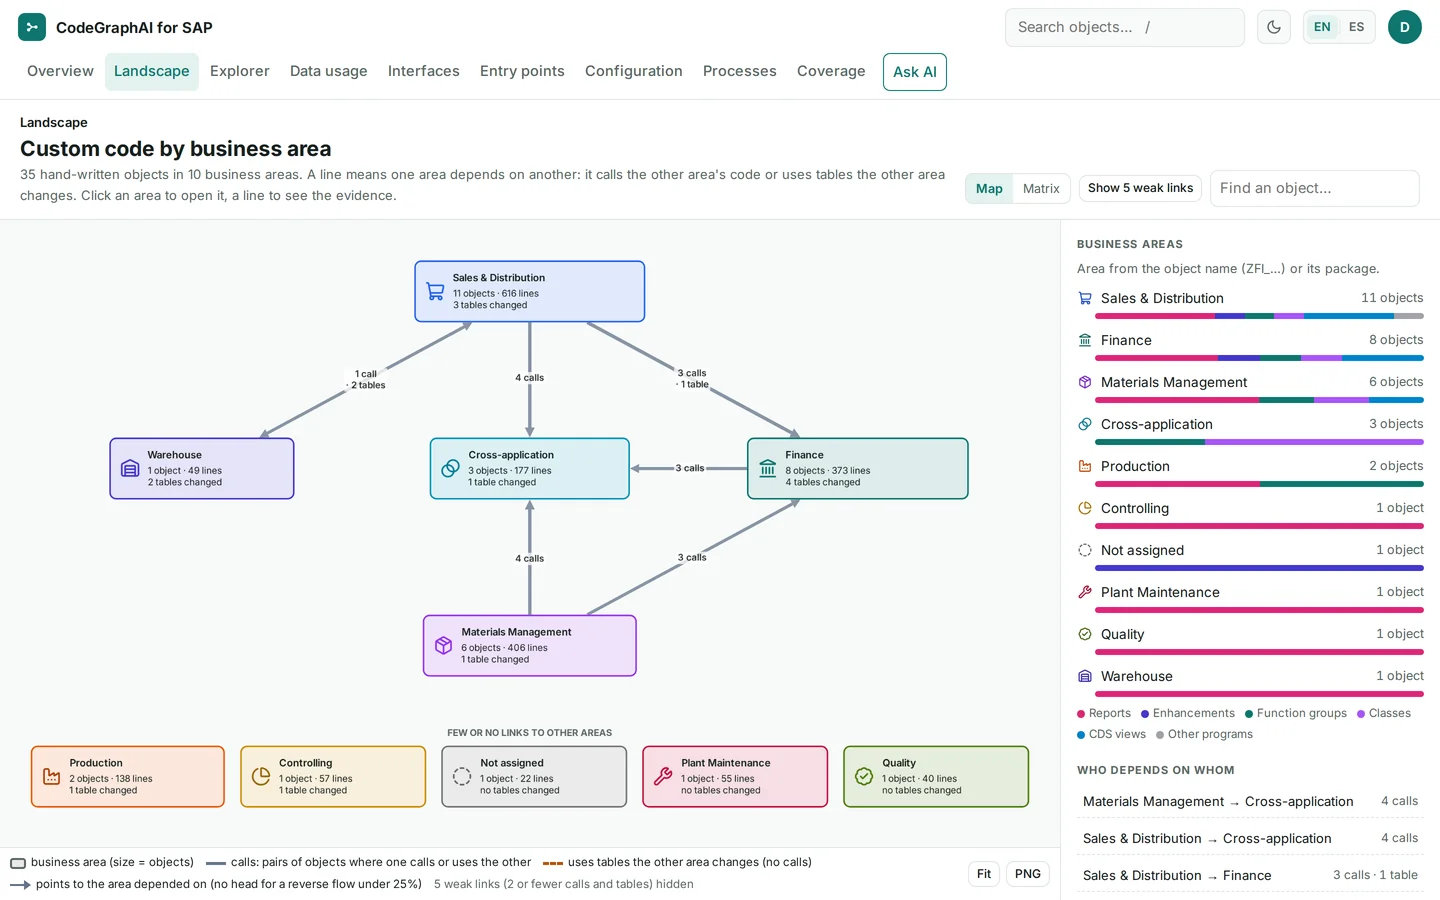Screen dimensions: 1440x900
Task: Click the Warehouse node icon in the map
Action: click(130, 469)
